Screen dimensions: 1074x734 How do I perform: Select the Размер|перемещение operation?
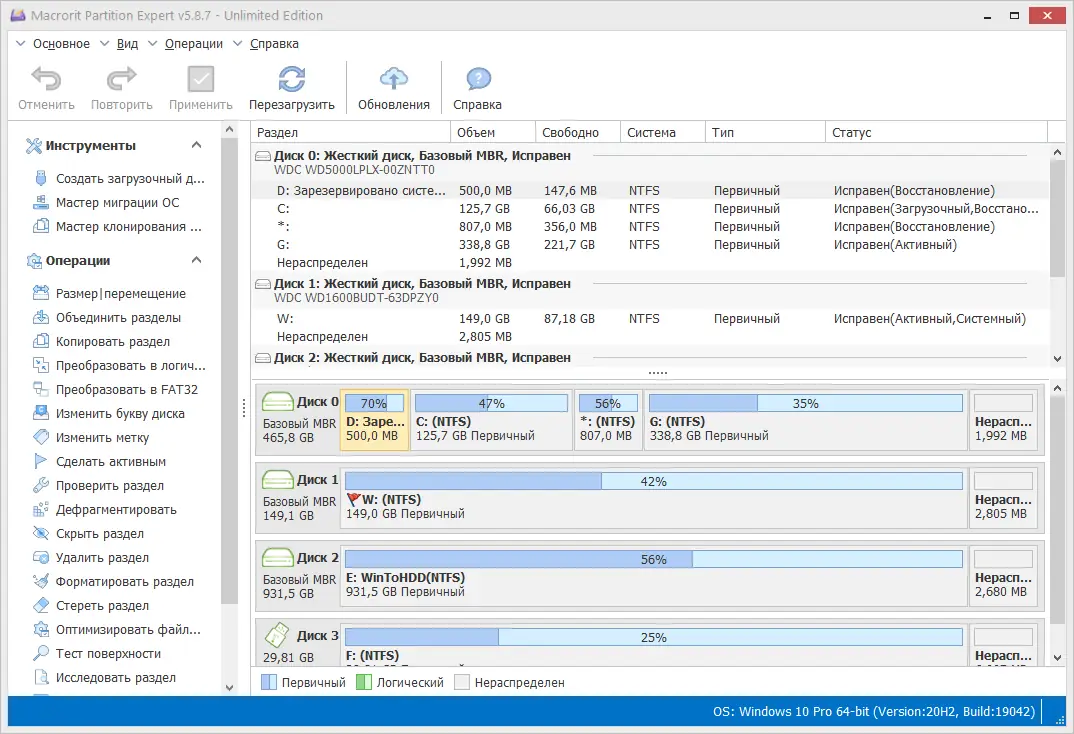click(x=112, y=293)
